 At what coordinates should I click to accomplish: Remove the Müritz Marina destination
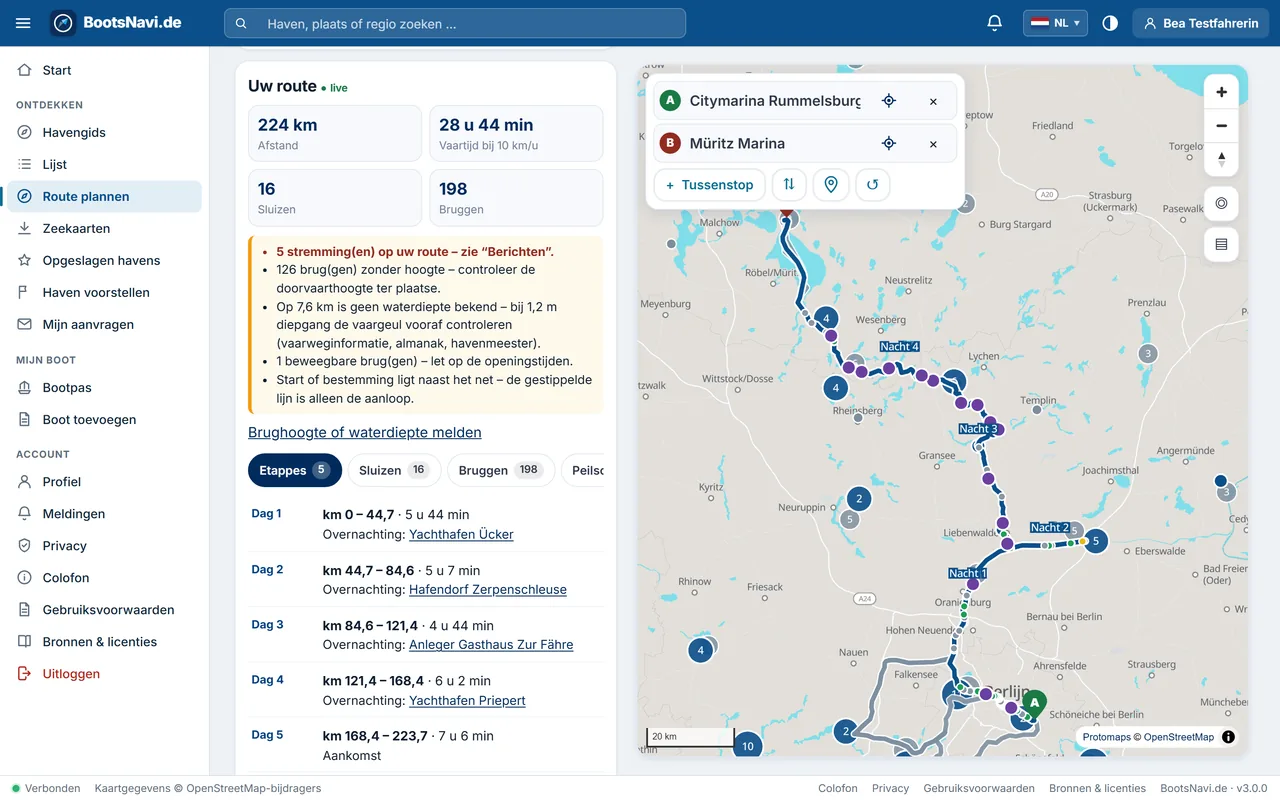933,143
